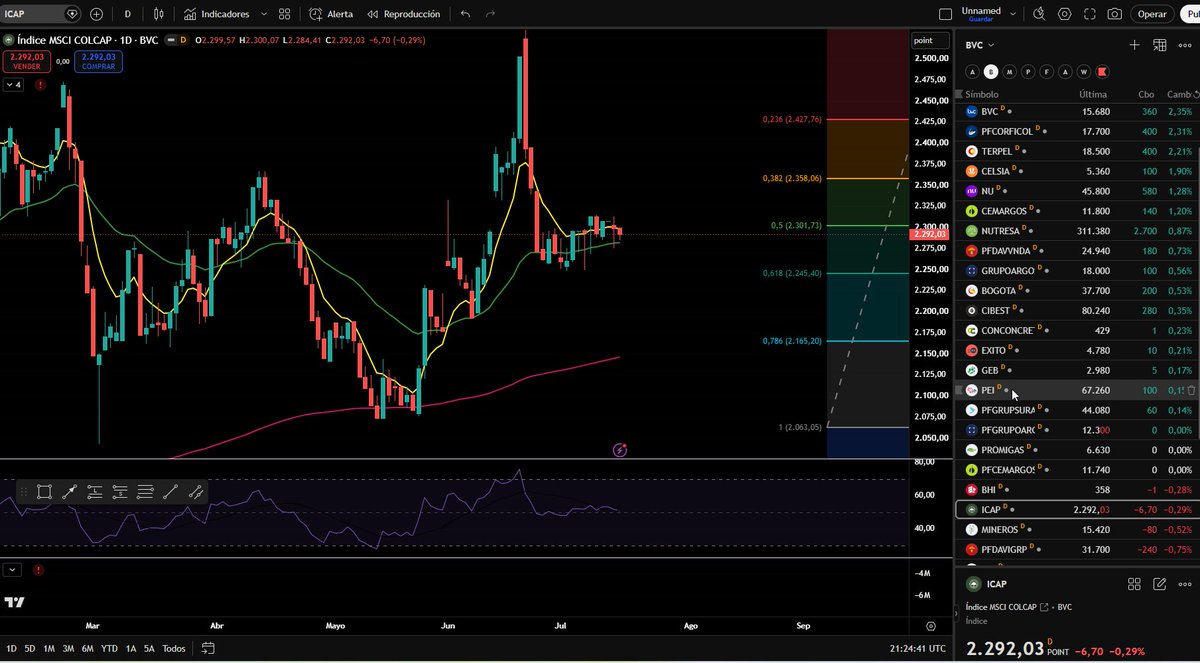The image size is (1200, 663).
Task: Expand the Unnamed layout dropdown arrow
Action: [x=1014, y=14]
